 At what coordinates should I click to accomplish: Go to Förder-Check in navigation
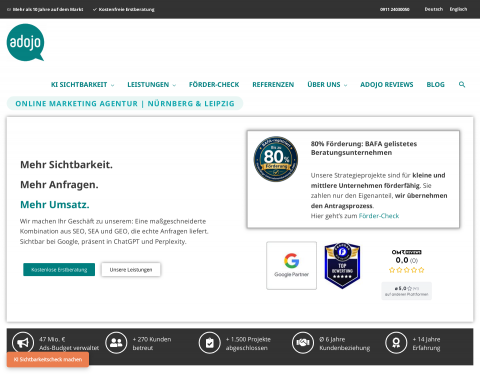(214, 85)
